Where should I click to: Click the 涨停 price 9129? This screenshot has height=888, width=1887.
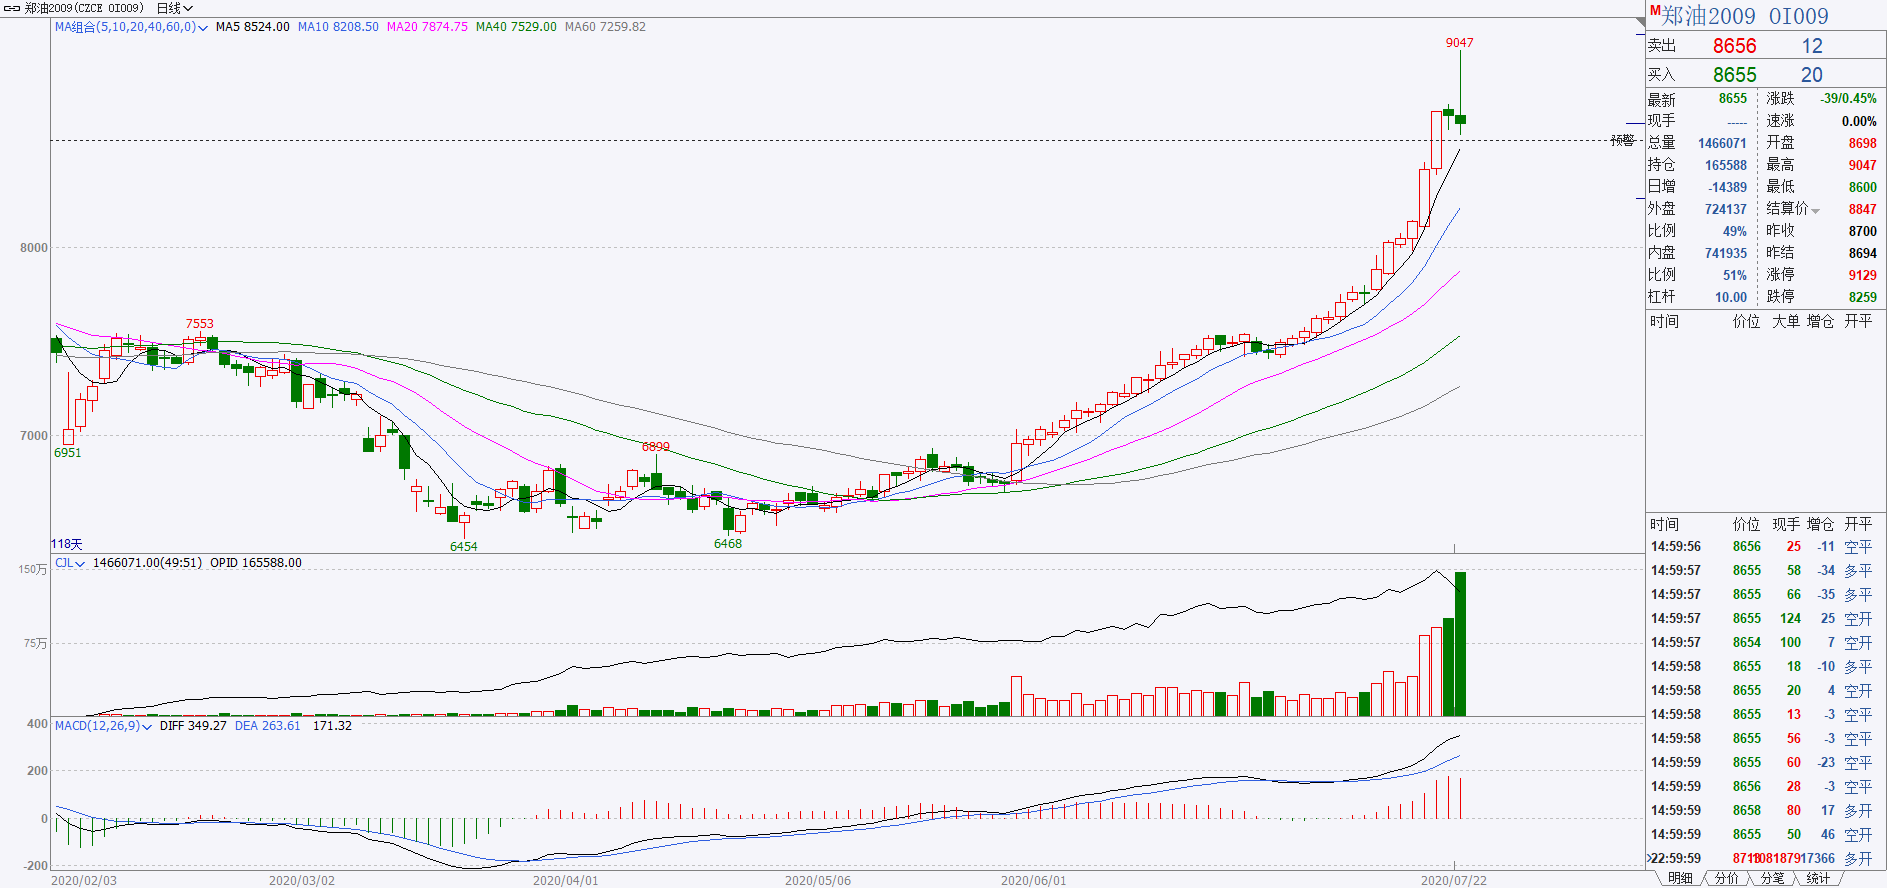tap(1862, 275)
